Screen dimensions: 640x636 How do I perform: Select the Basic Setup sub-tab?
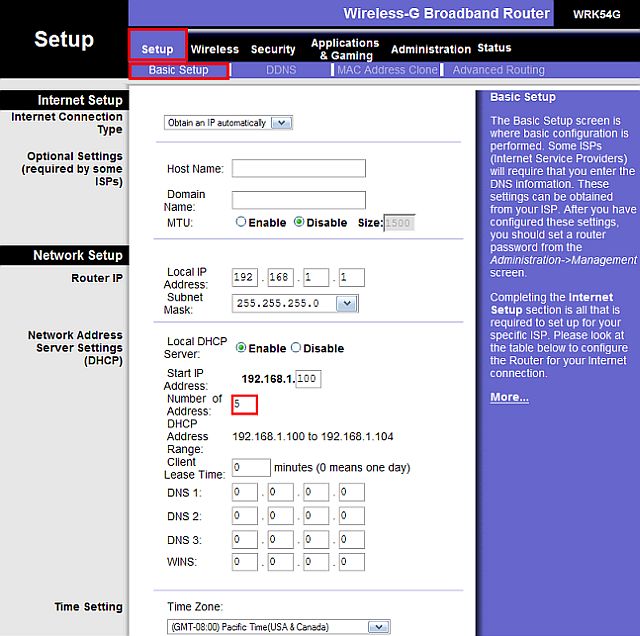[178, 70]
